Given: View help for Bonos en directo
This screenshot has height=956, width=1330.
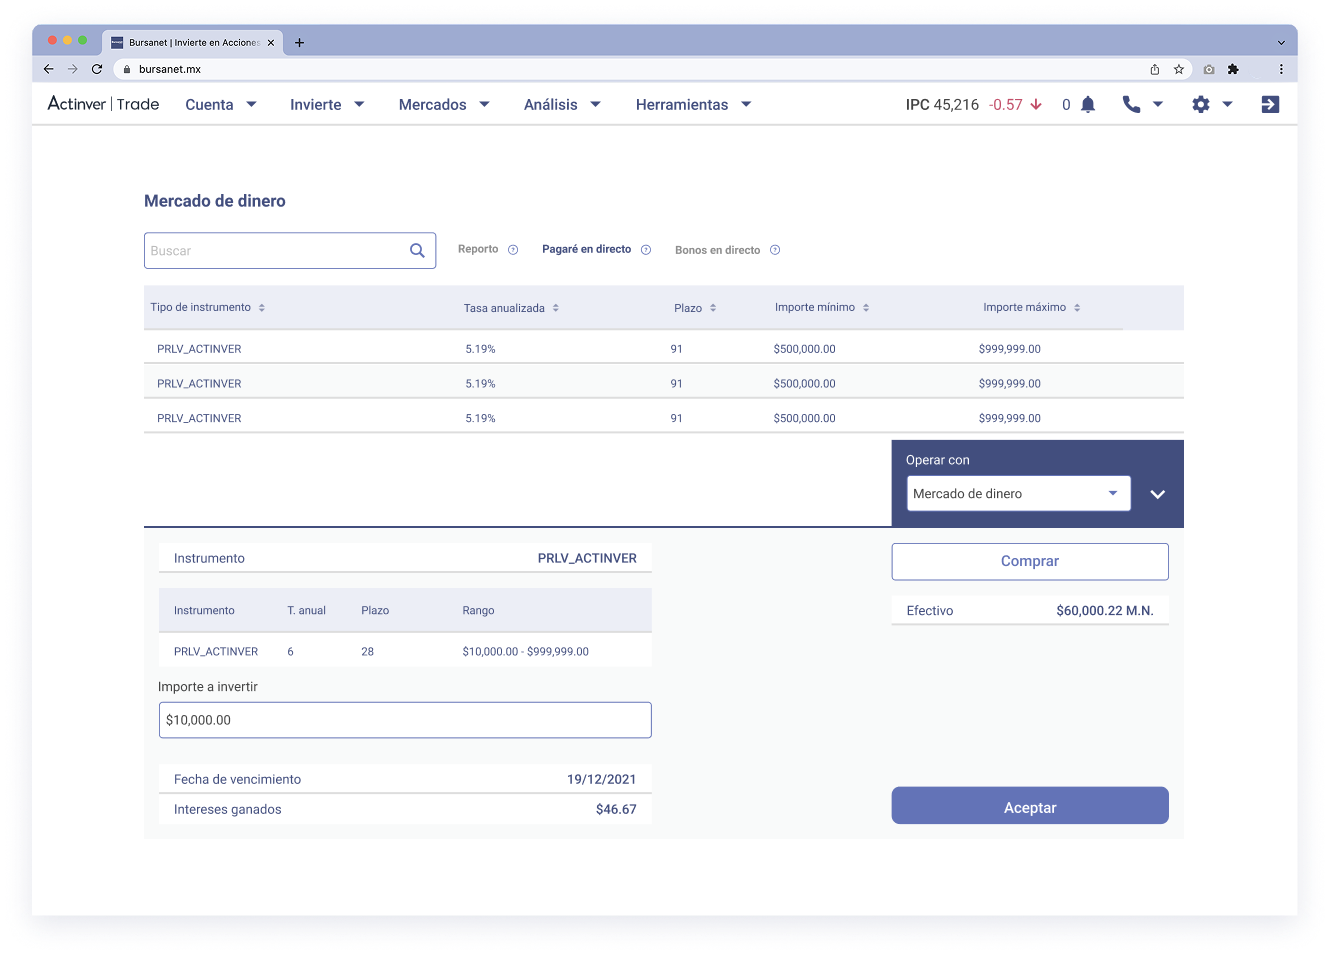Looking at the screenshot, I should [775, 250].
